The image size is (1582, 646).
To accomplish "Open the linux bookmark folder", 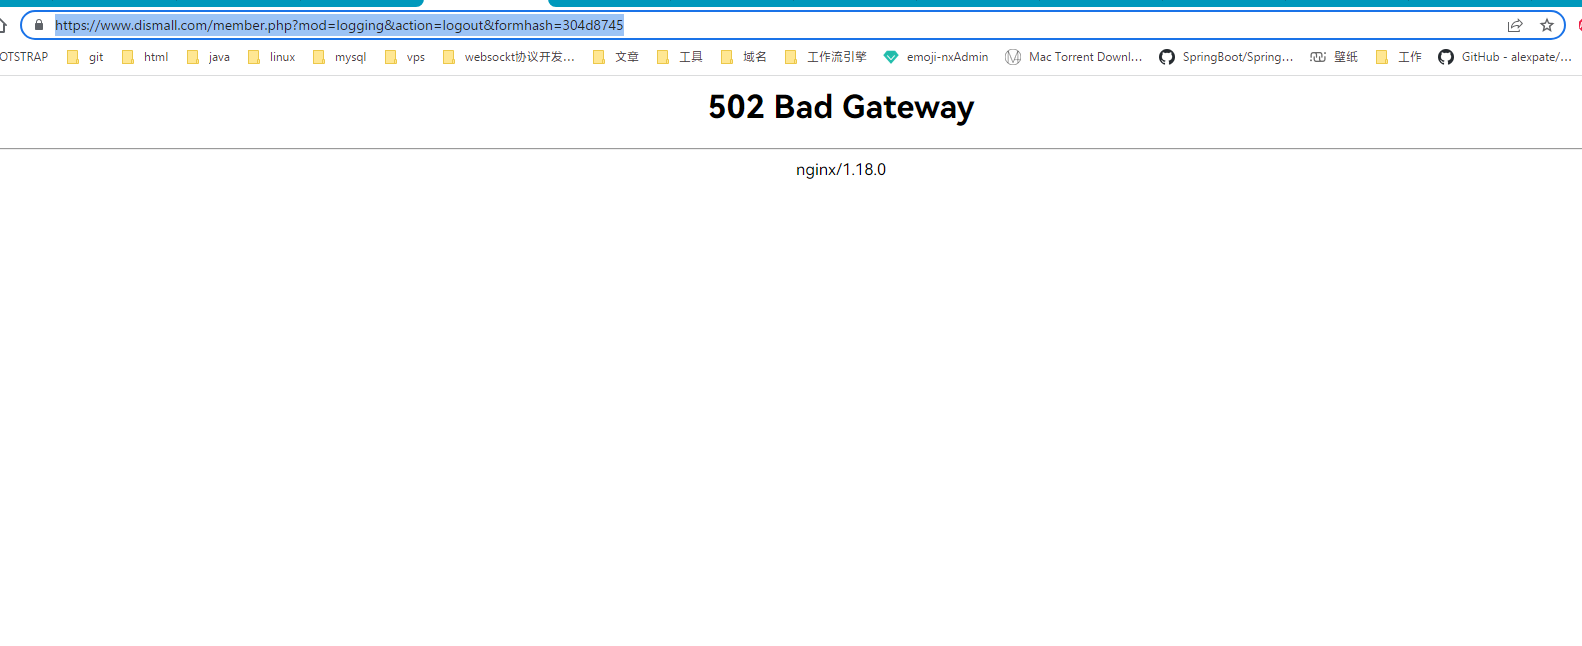I will pyautogui.click(x=271, y=57).
